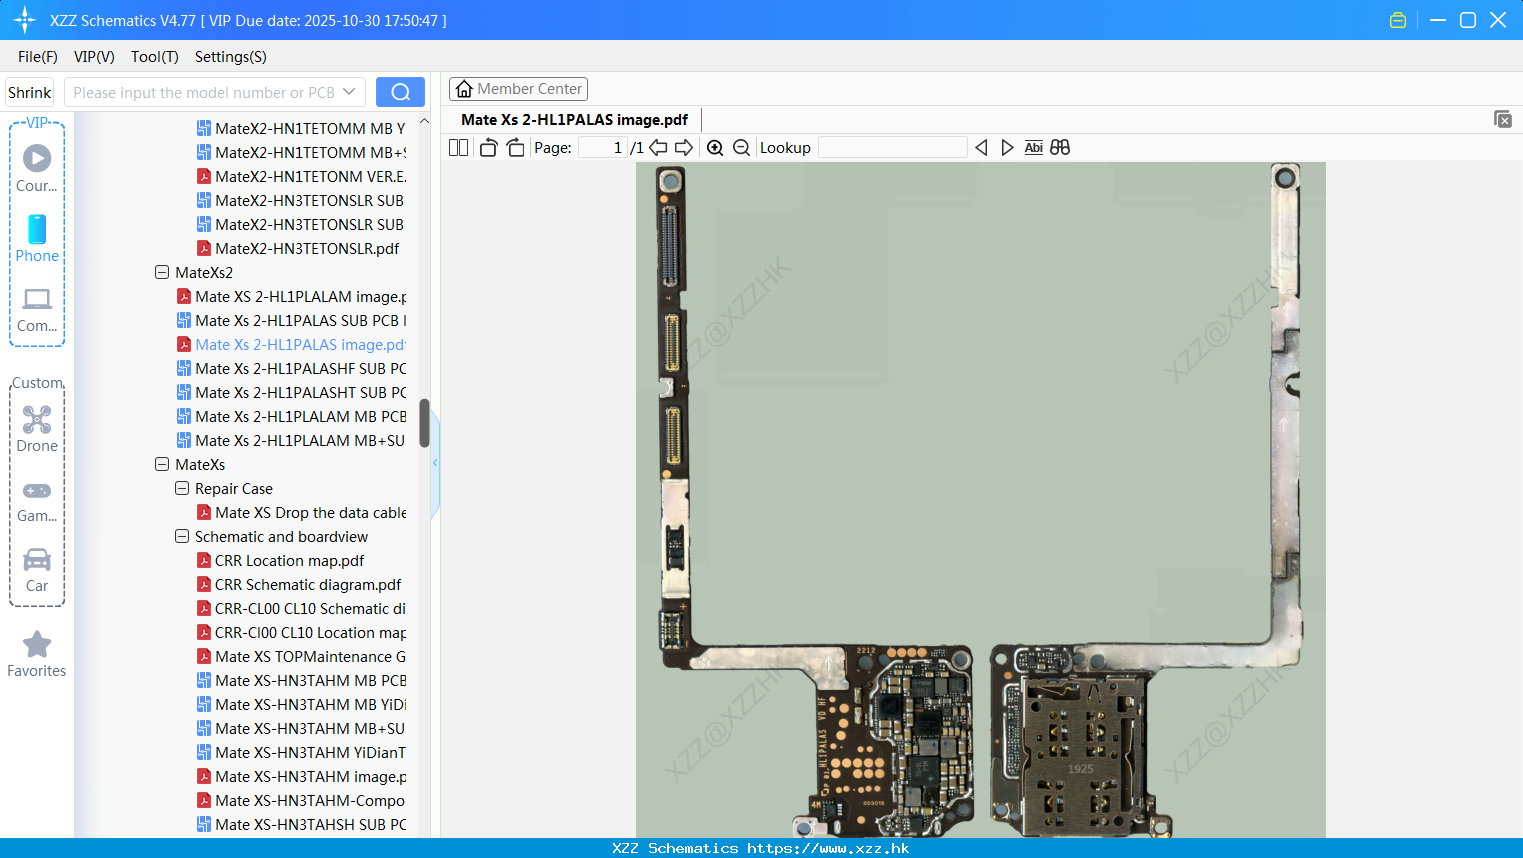Click the XZZ Schematics logo icon
Screen dimensions: 1523x858
25,20
